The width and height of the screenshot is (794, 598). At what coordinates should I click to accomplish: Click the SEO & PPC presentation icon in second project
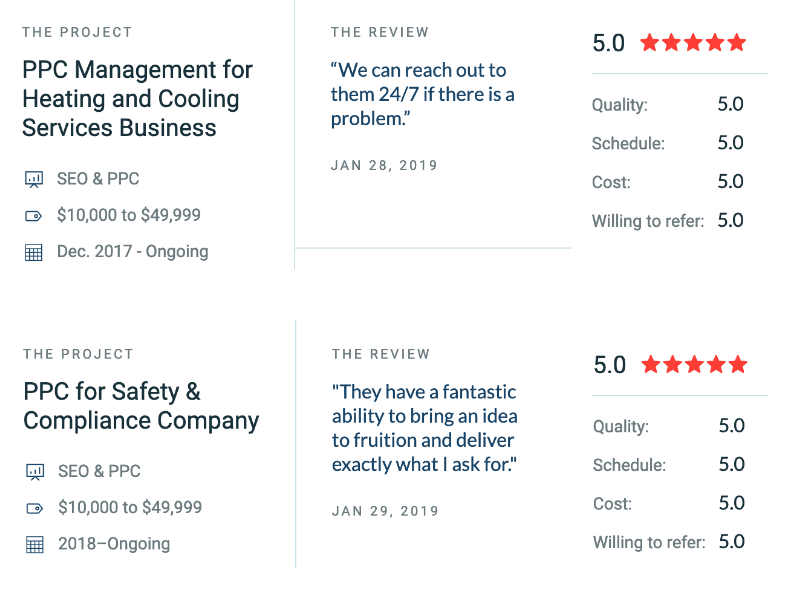click(35, 472)
